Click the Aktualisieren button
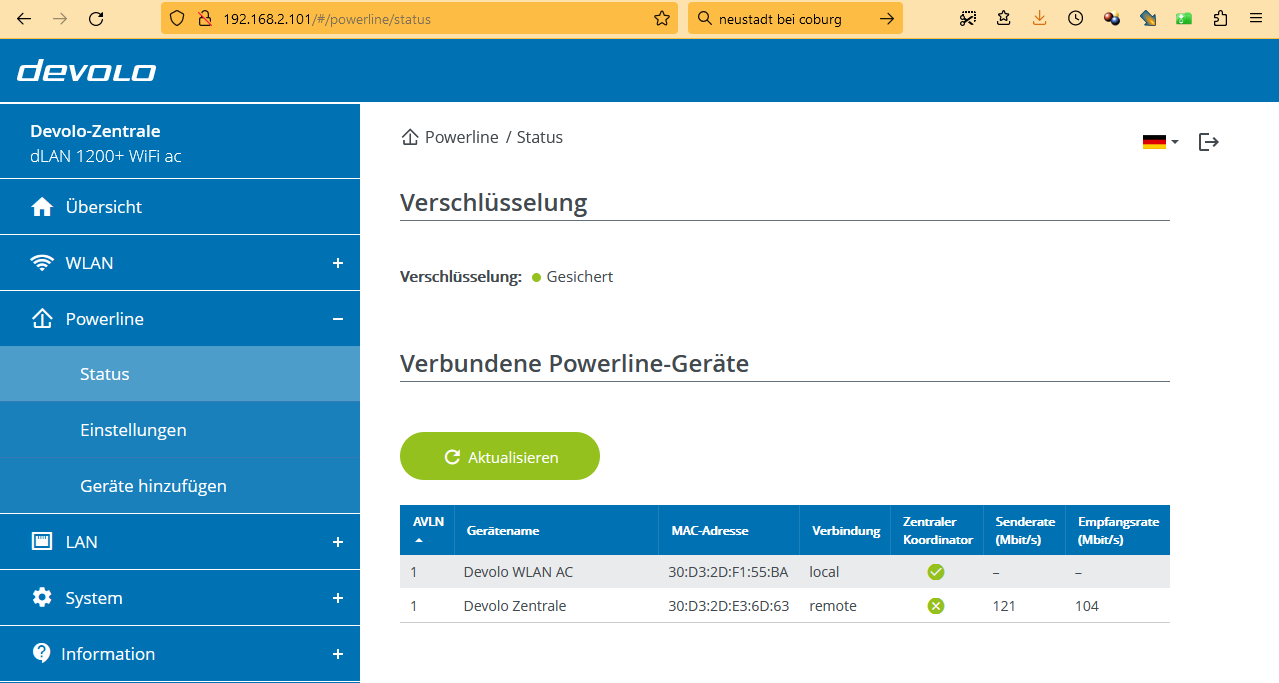 500,456
